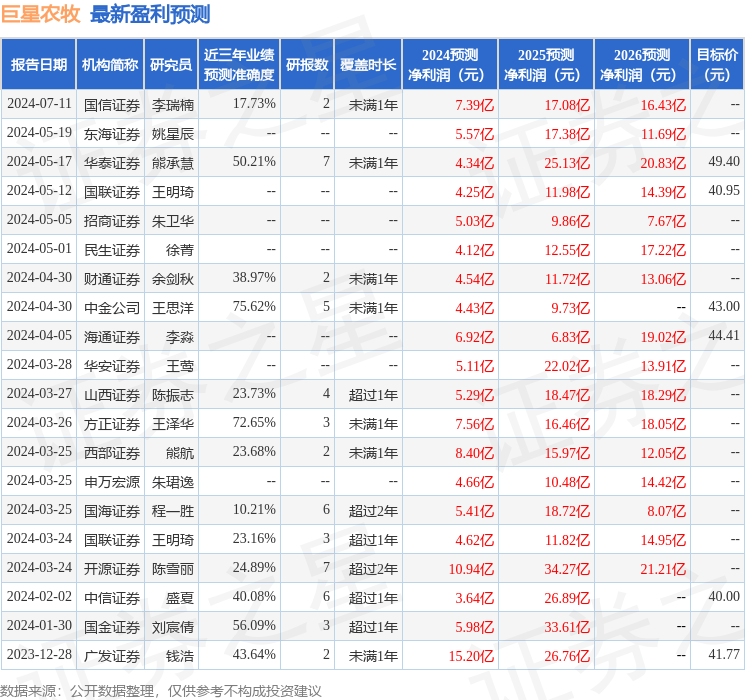Select the 招商证券 institution cell
Image resolution: width=745 pixels, height=700 pixels.
click(112, 221)
